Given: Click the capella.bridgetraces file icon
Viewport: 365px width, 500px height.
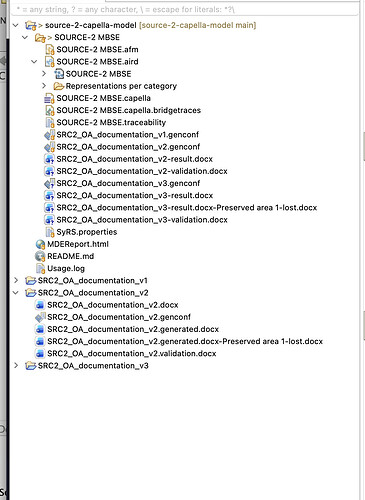Looking at the screenshot, I should 50,110.
